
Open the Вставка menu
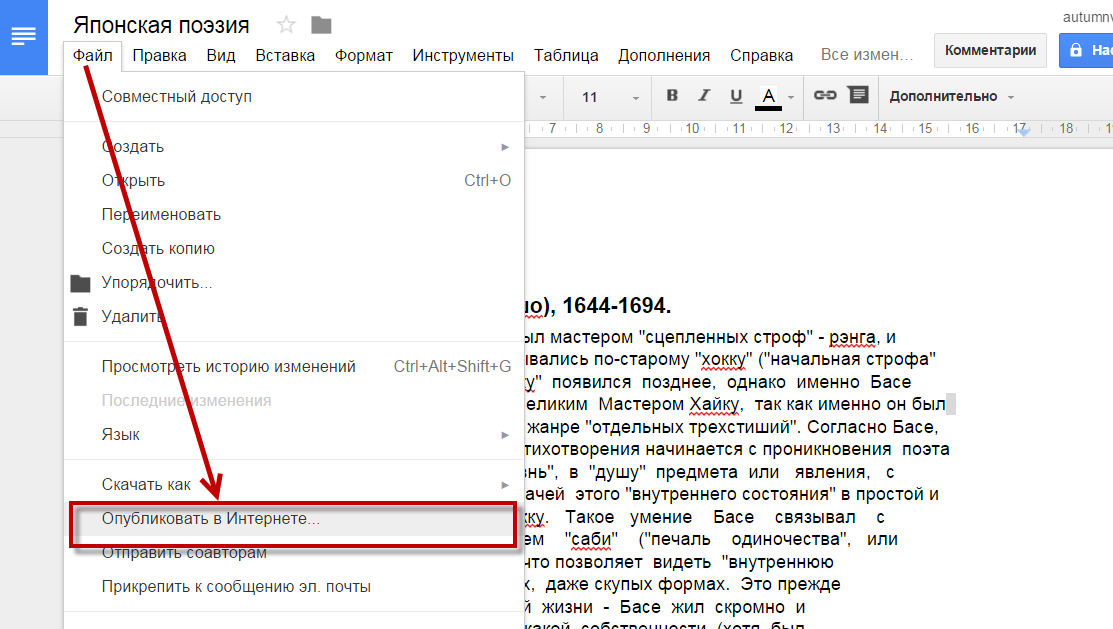(285, 56)
